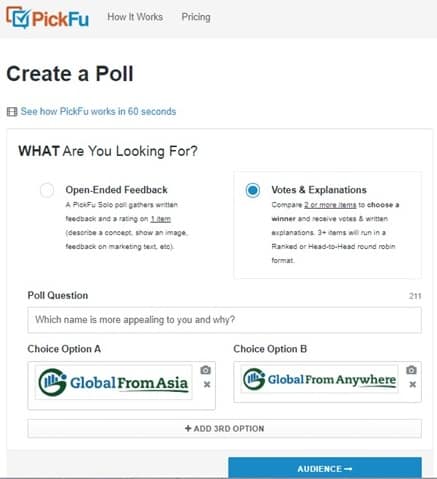Viewport: 437px width, 479px height.
Task: Remove Option B image with X icon
Action: click(x=412, y=384)
